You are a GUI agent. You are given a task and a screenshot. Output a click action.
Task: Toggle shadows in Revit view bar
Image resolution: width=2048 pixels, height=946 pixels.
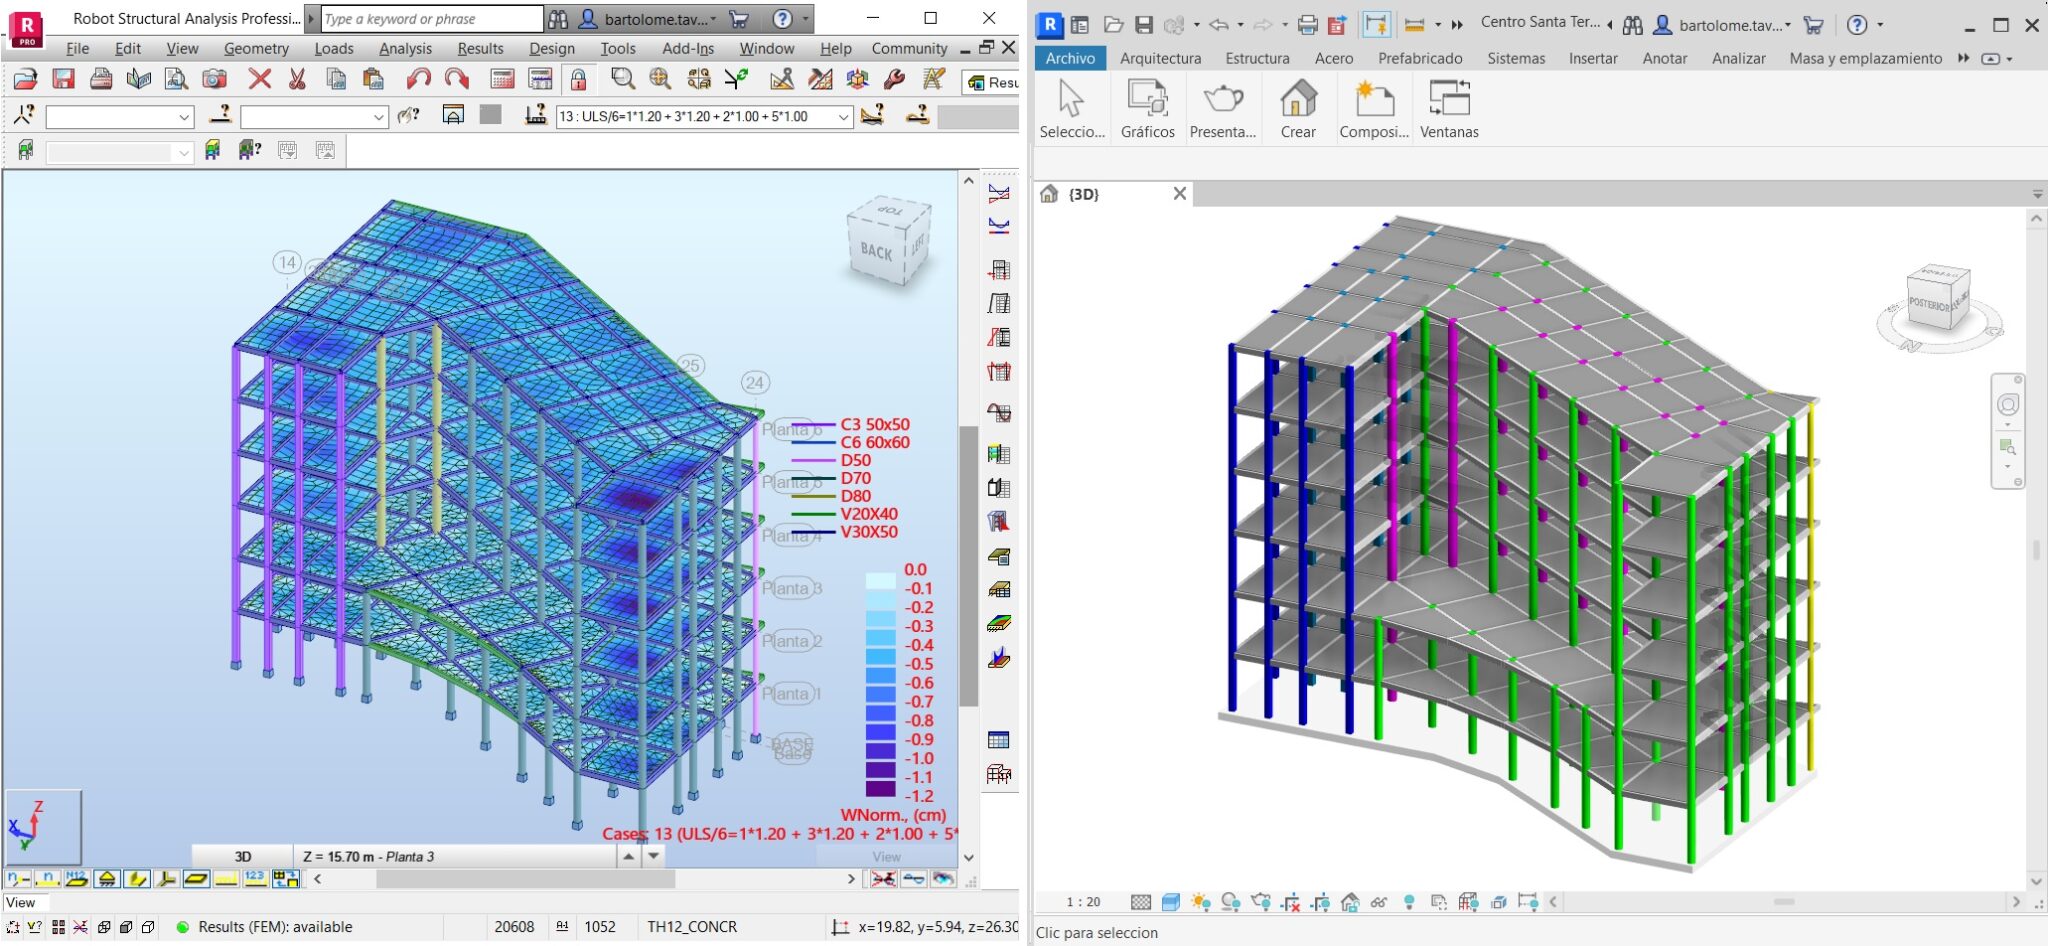pos(1230,901)
